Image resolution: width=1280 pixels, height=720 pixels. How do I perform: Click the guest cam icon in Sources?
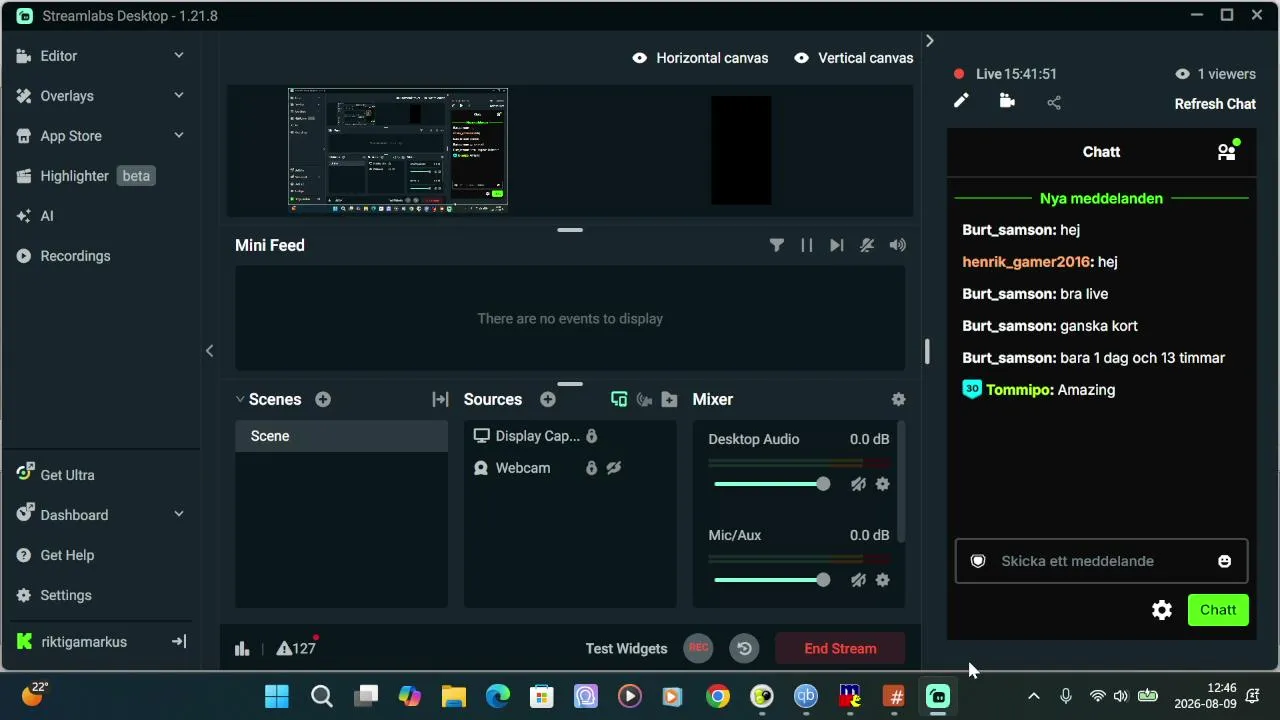click(x=645, y=399)
